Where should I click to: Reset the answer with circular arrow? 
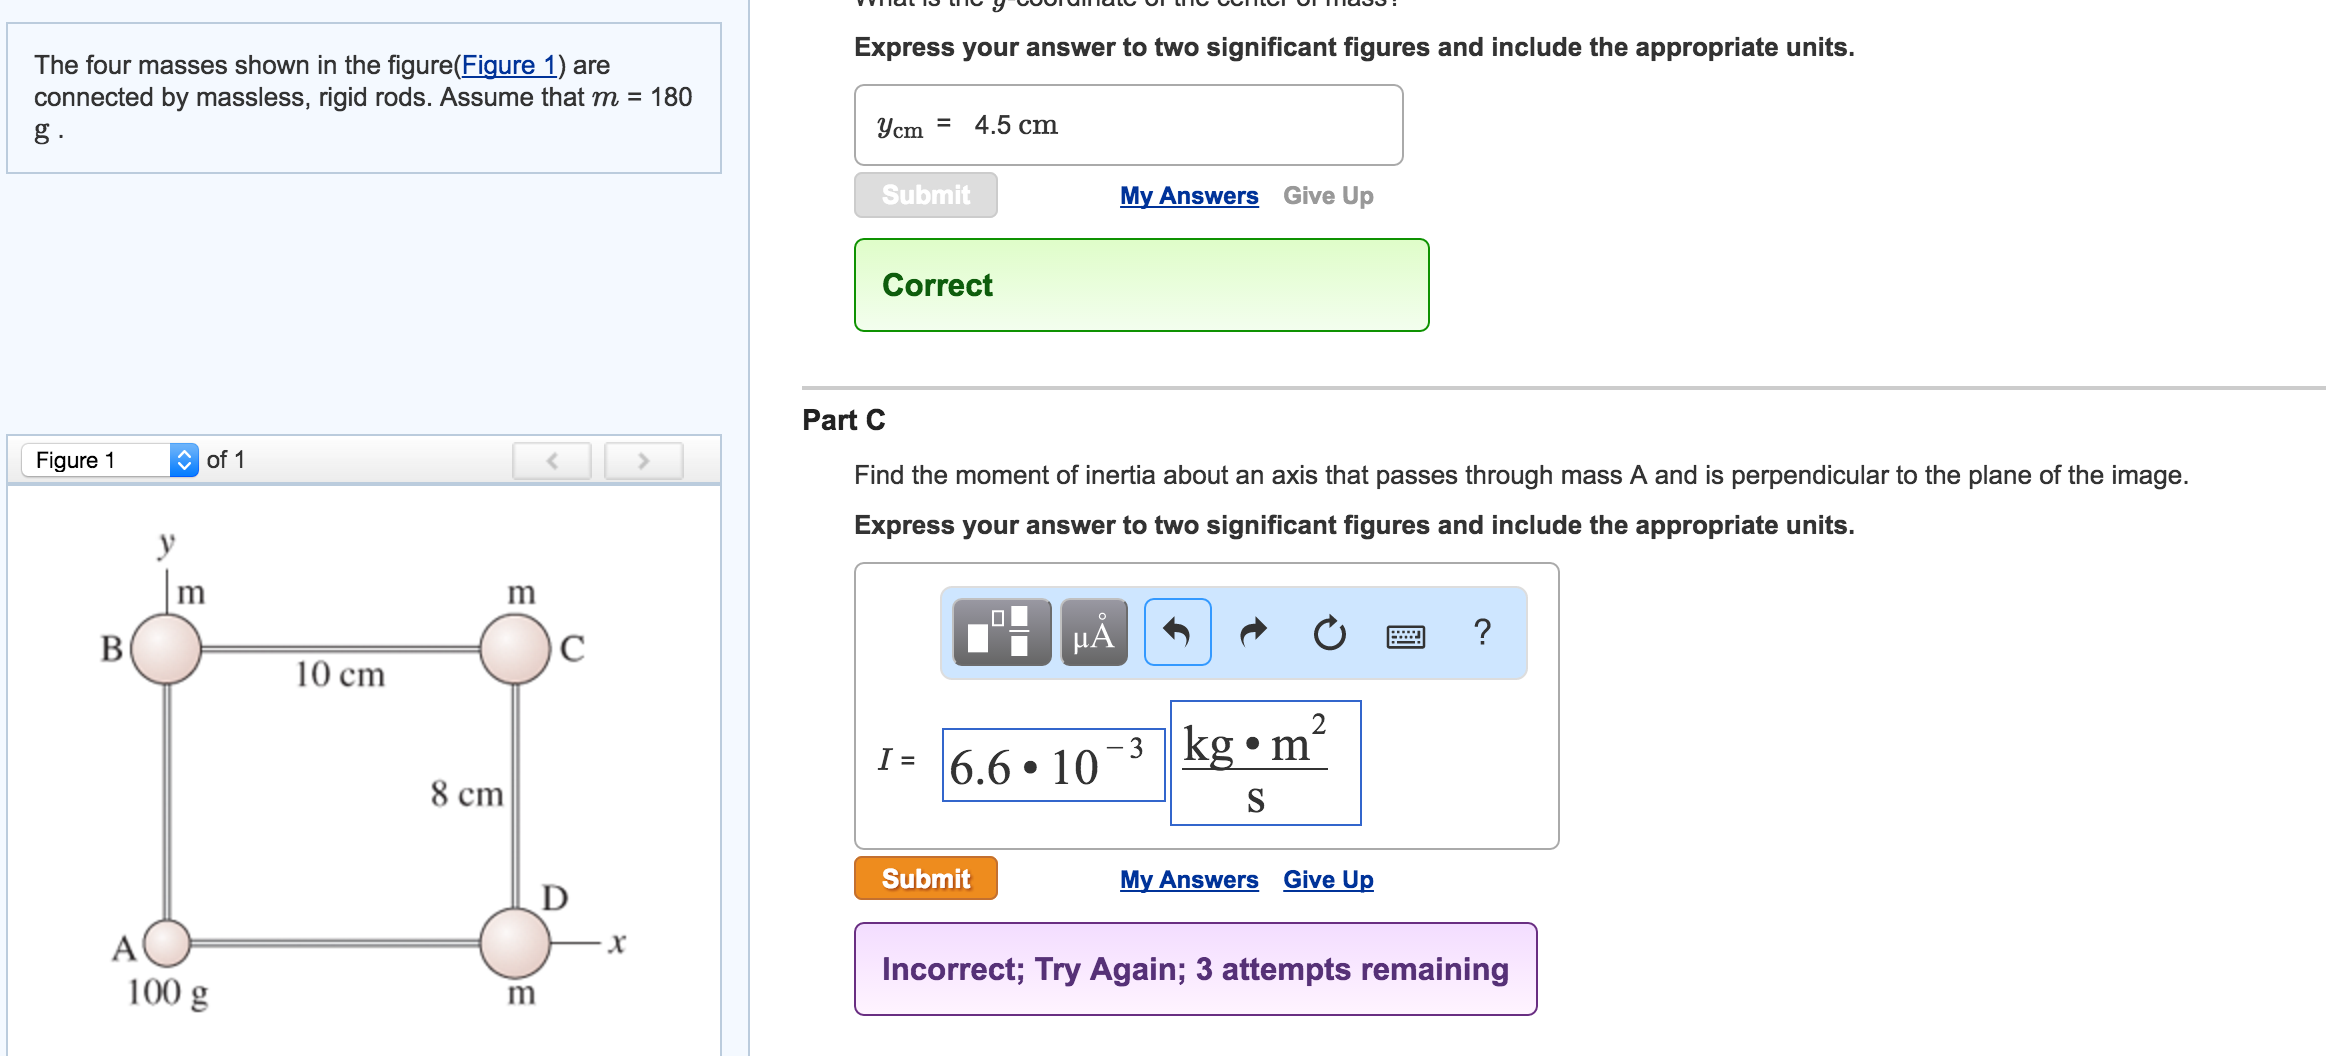(x=1329, y=633)
